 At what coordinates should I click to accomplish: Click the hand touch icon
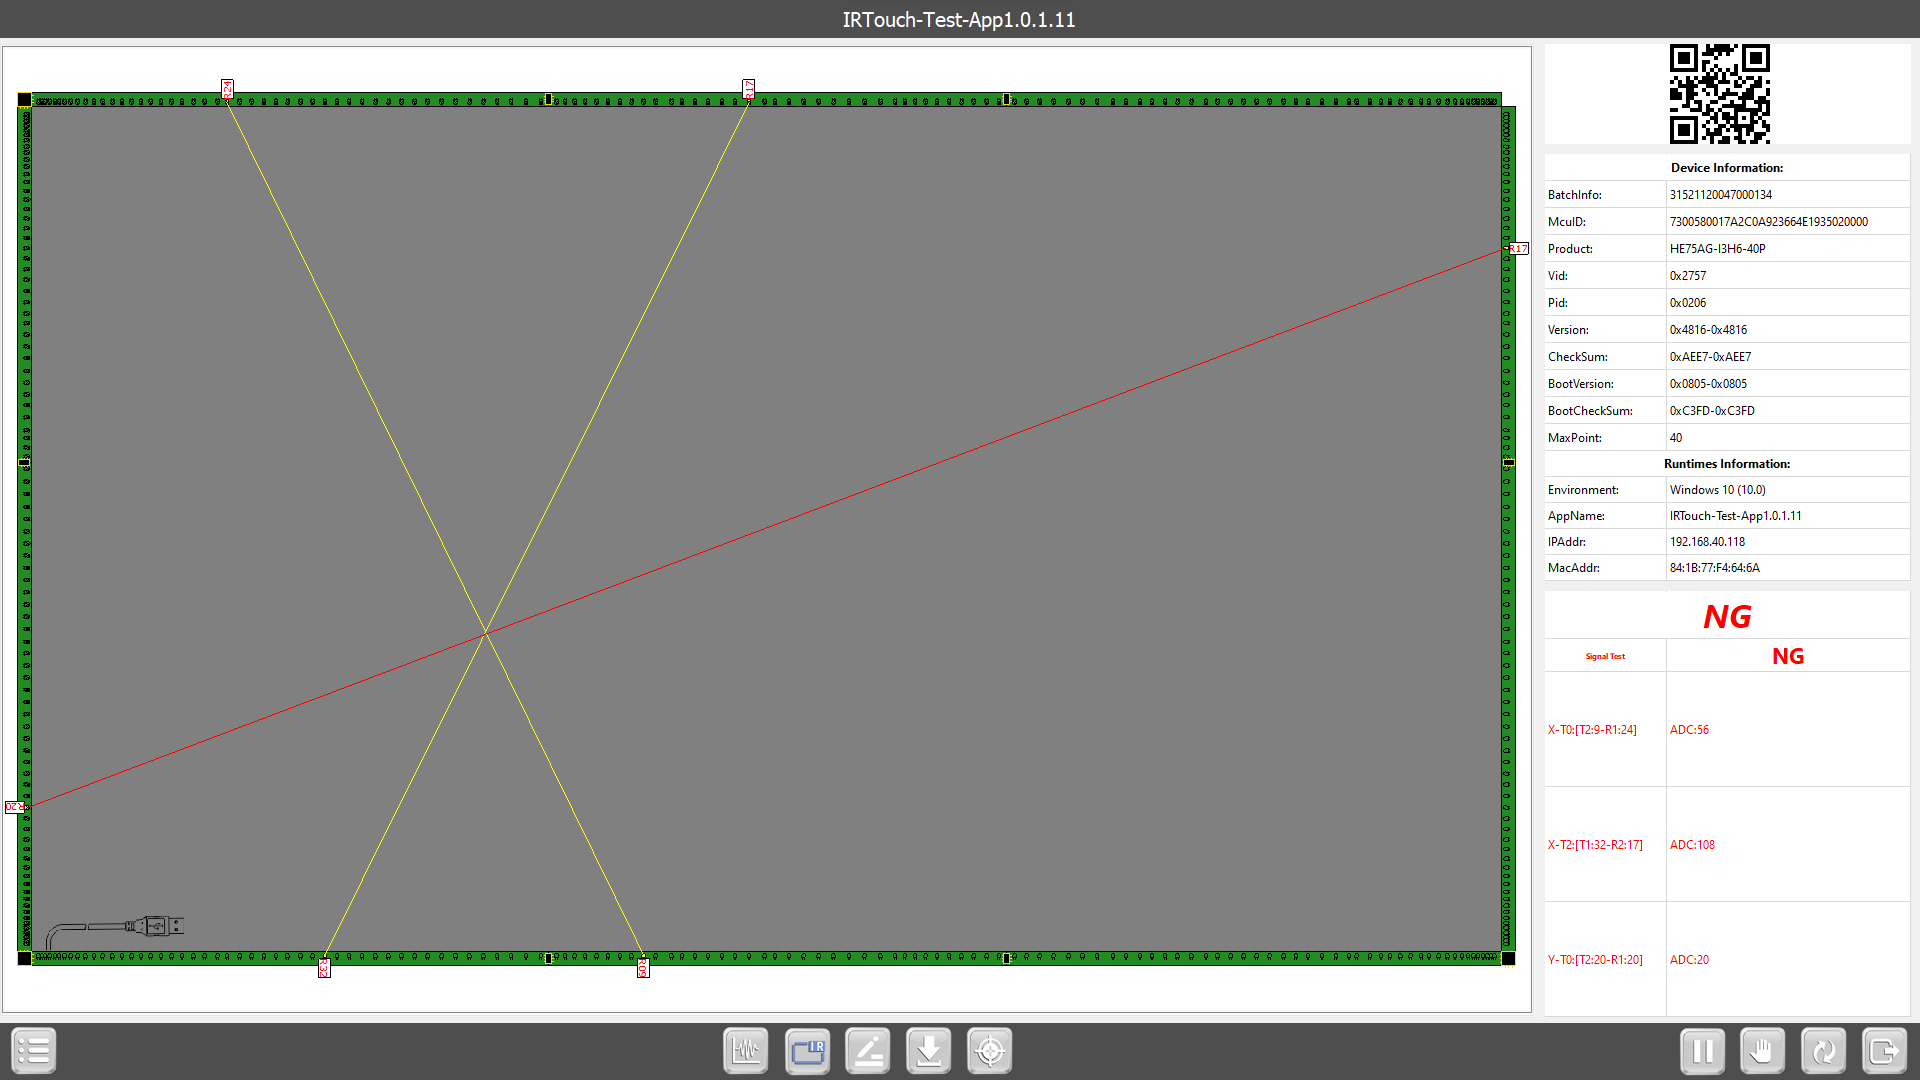point(1762,1051)
